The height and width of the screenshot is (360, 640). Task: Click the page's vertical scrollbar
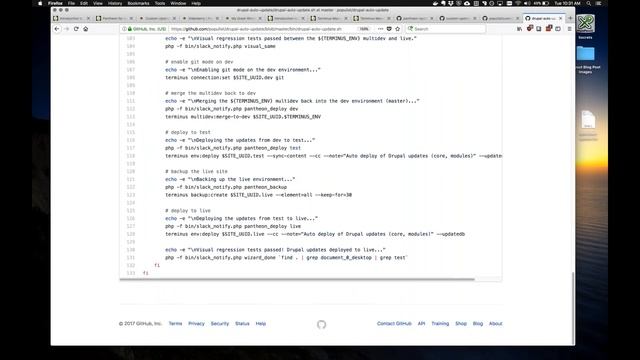click(x=573, y=308)
